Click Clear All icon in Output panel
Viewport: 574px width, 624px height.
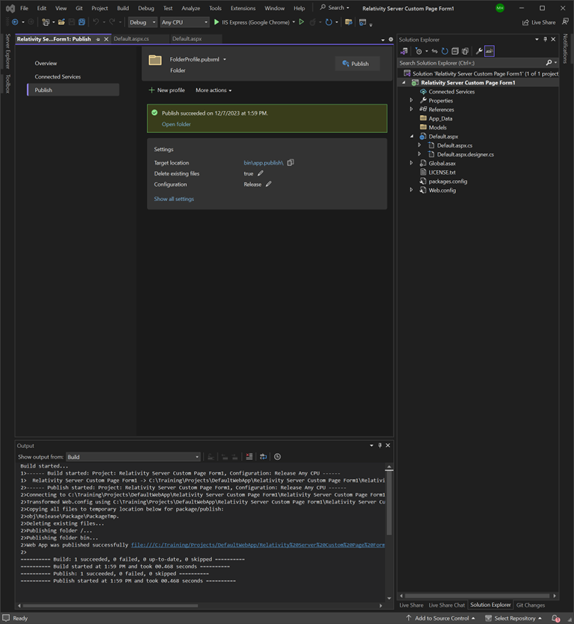pos(249,456)
